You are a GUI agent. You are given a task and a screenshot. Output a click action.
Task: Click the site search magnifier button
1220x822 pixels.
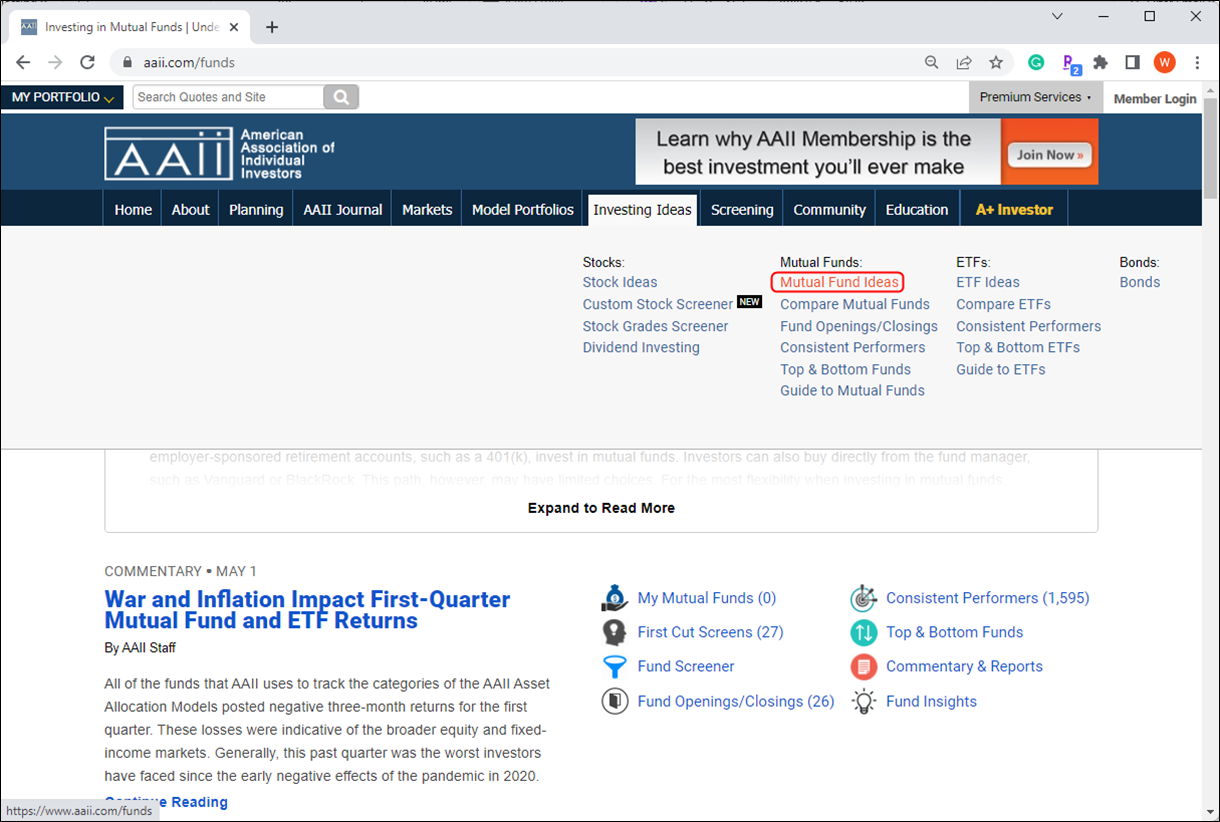click(x=341, y=97)
